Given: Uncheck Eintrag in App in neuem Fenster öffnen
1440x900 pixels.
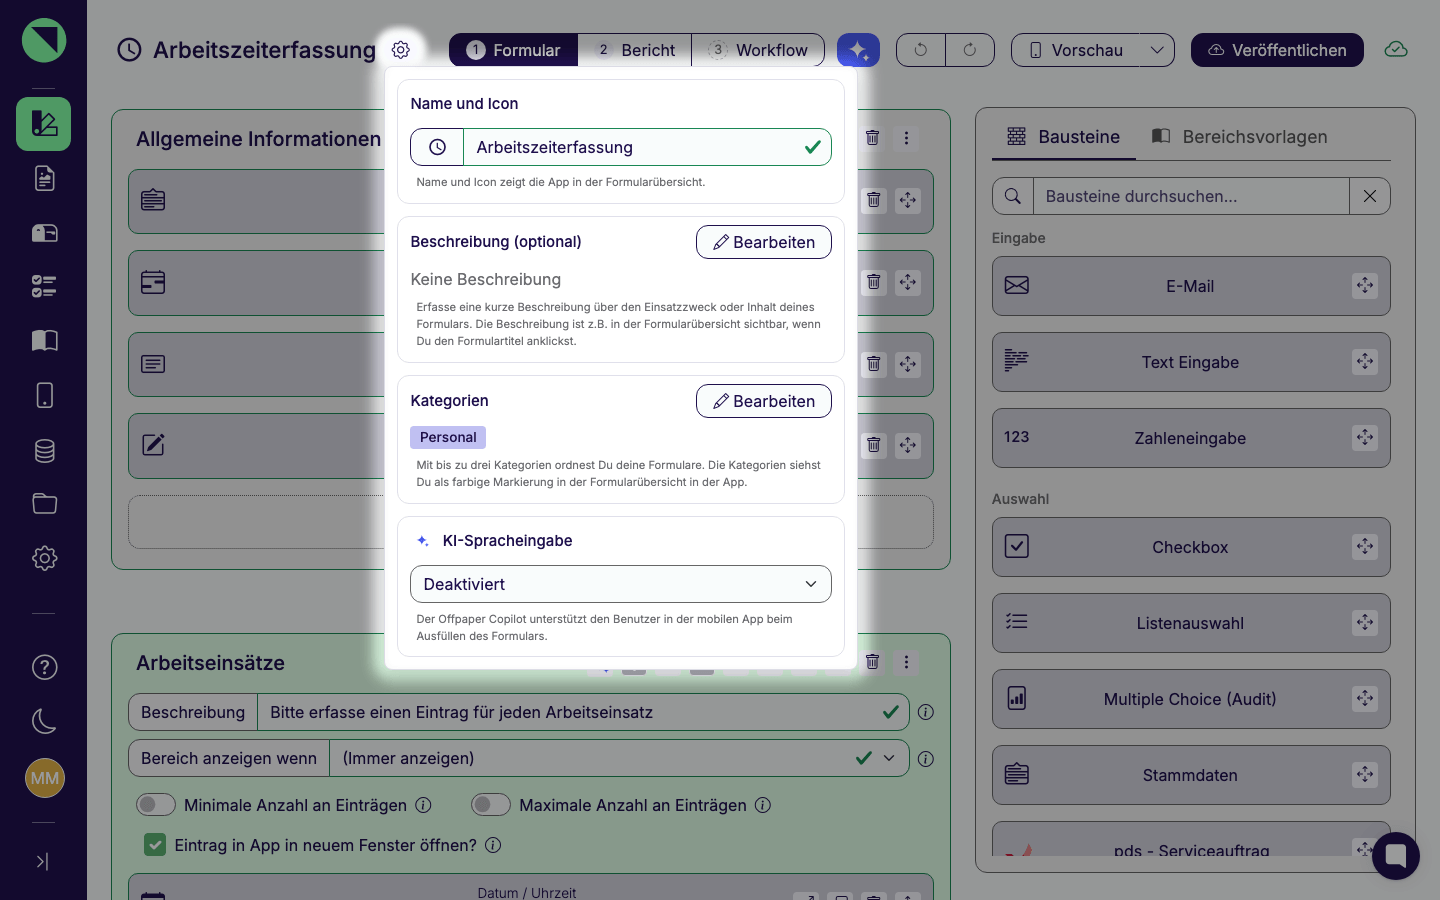Looking at the screenshot, I should (x=155, y=845).
